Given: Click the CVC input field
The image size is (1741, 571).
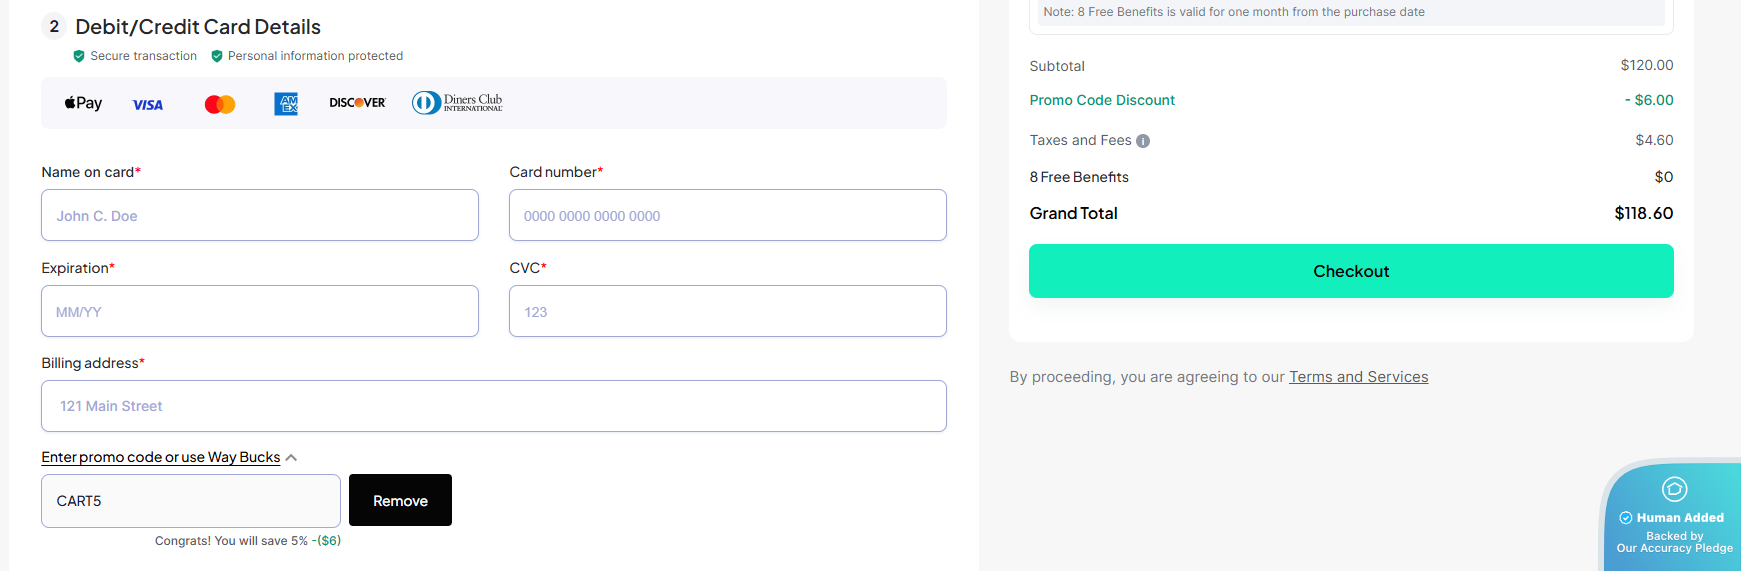Looking at the screenshot, I should 727,311.
